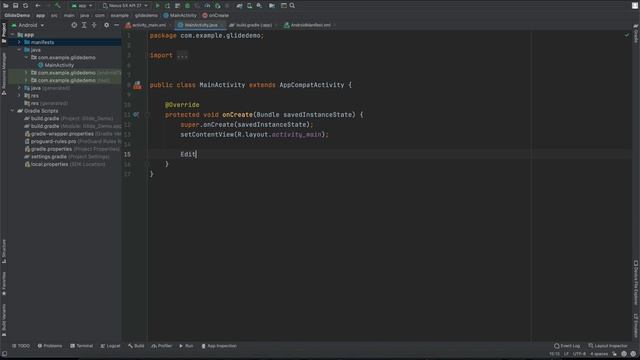The width and height of the screenshot is (640, 360).
Task: Click the Project side tool window tab
Action: [4, 33]
